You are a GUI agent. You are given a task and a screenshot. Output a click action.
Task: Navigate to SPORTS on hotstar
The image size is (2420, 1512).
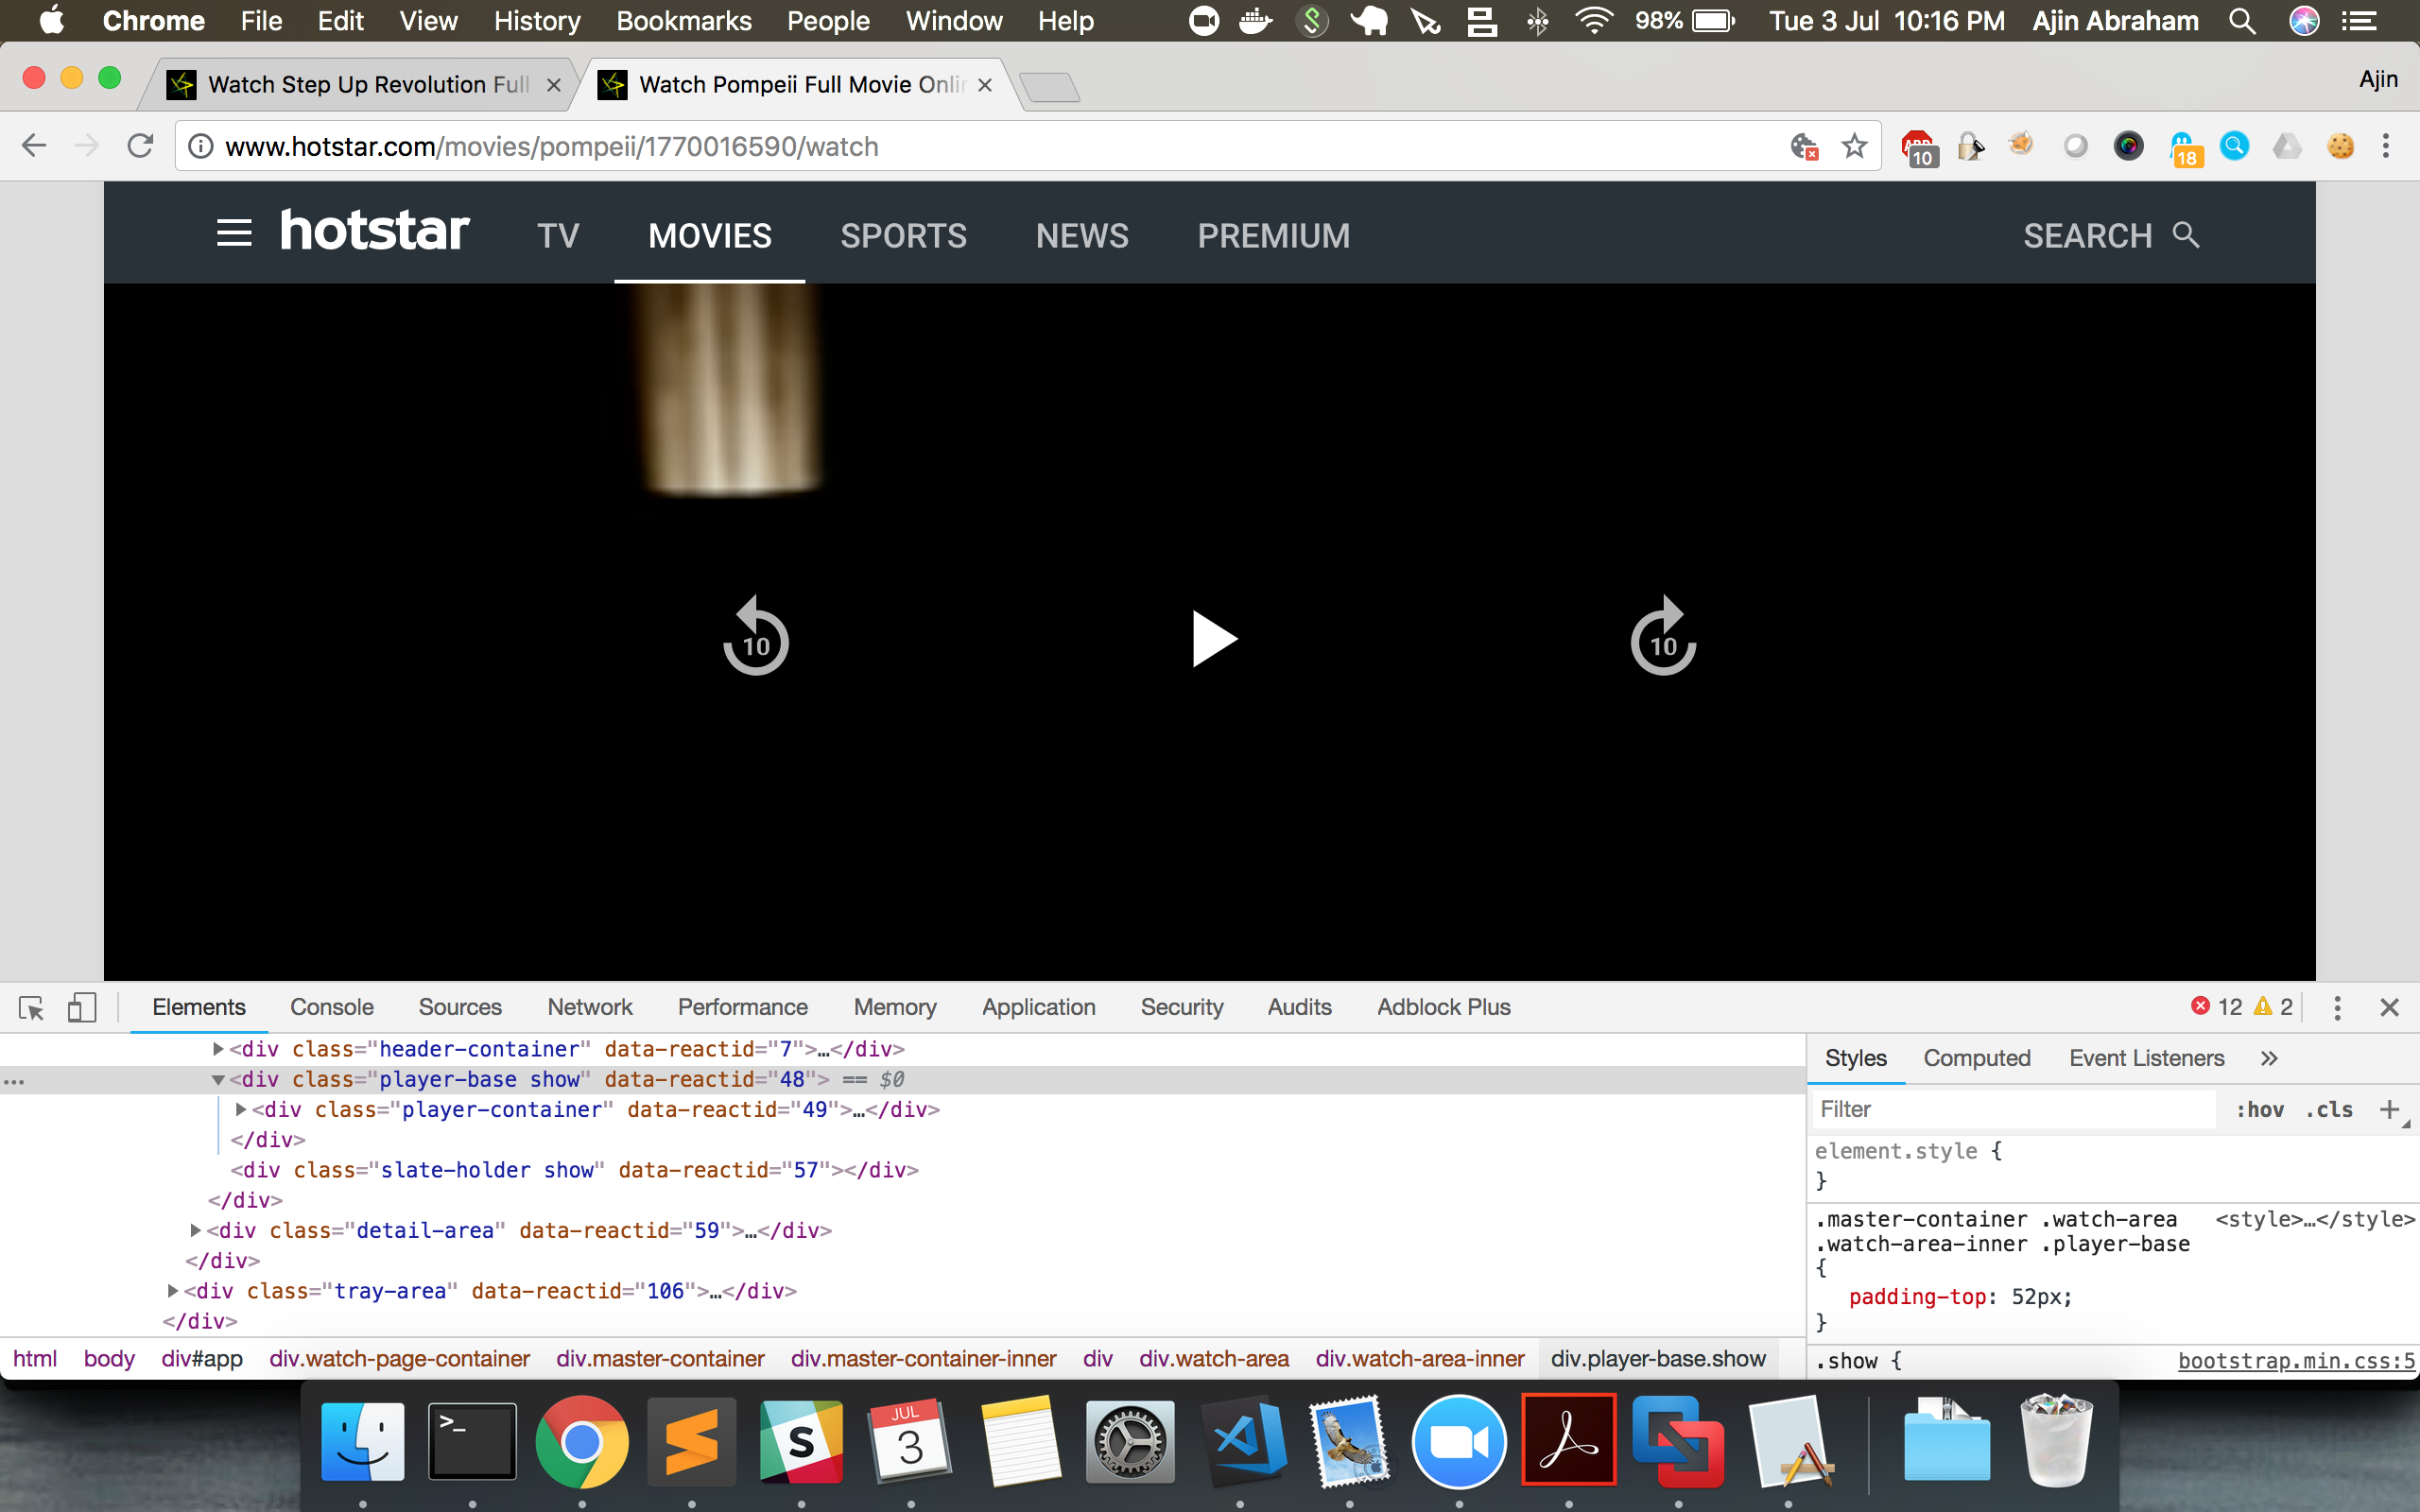(903, 236)
